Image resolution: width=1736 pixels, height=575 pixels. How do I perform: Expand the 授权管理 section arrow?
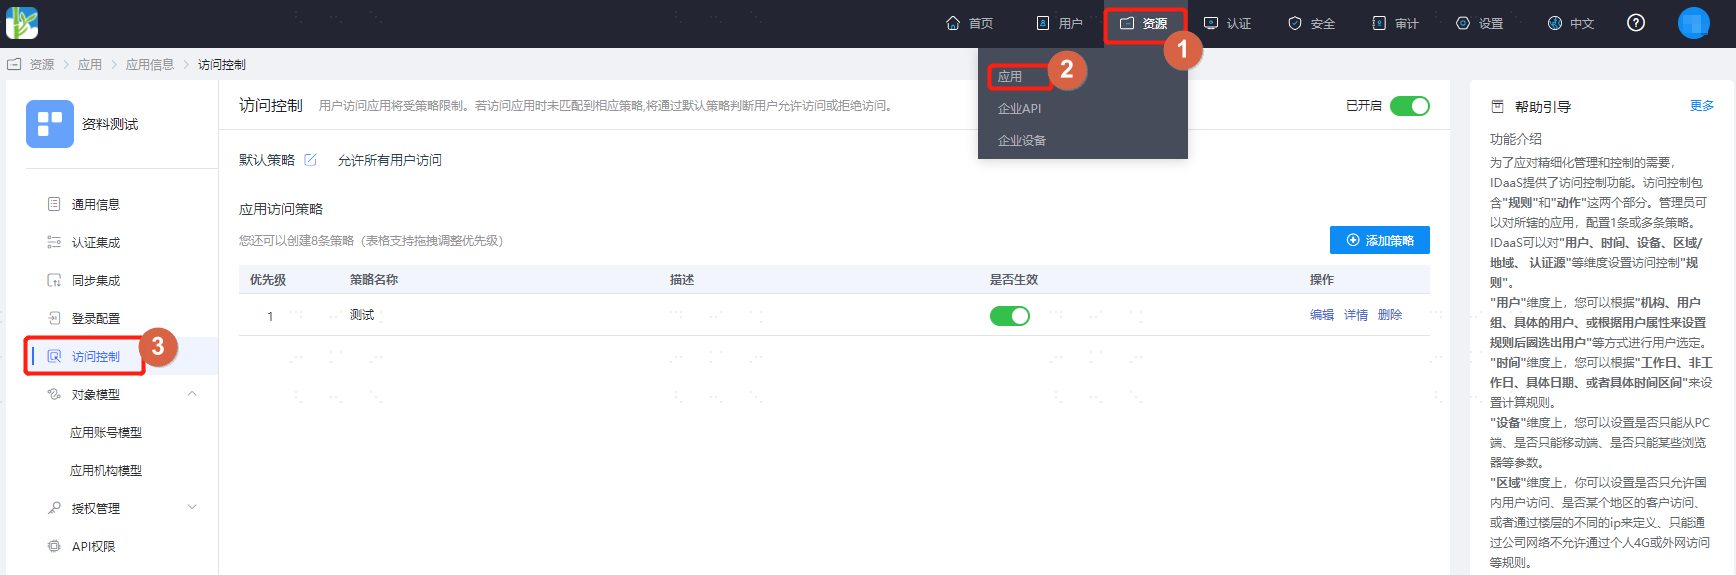(192, 507)
